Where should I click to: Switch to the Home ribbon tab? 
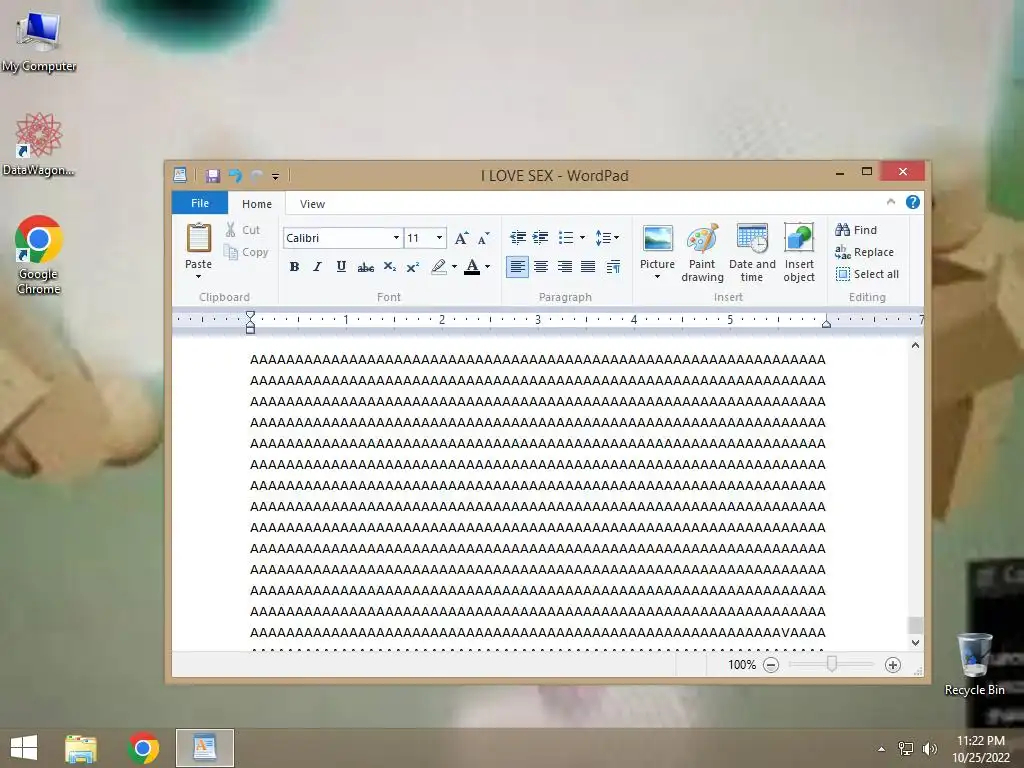click(x=257, y=204)
